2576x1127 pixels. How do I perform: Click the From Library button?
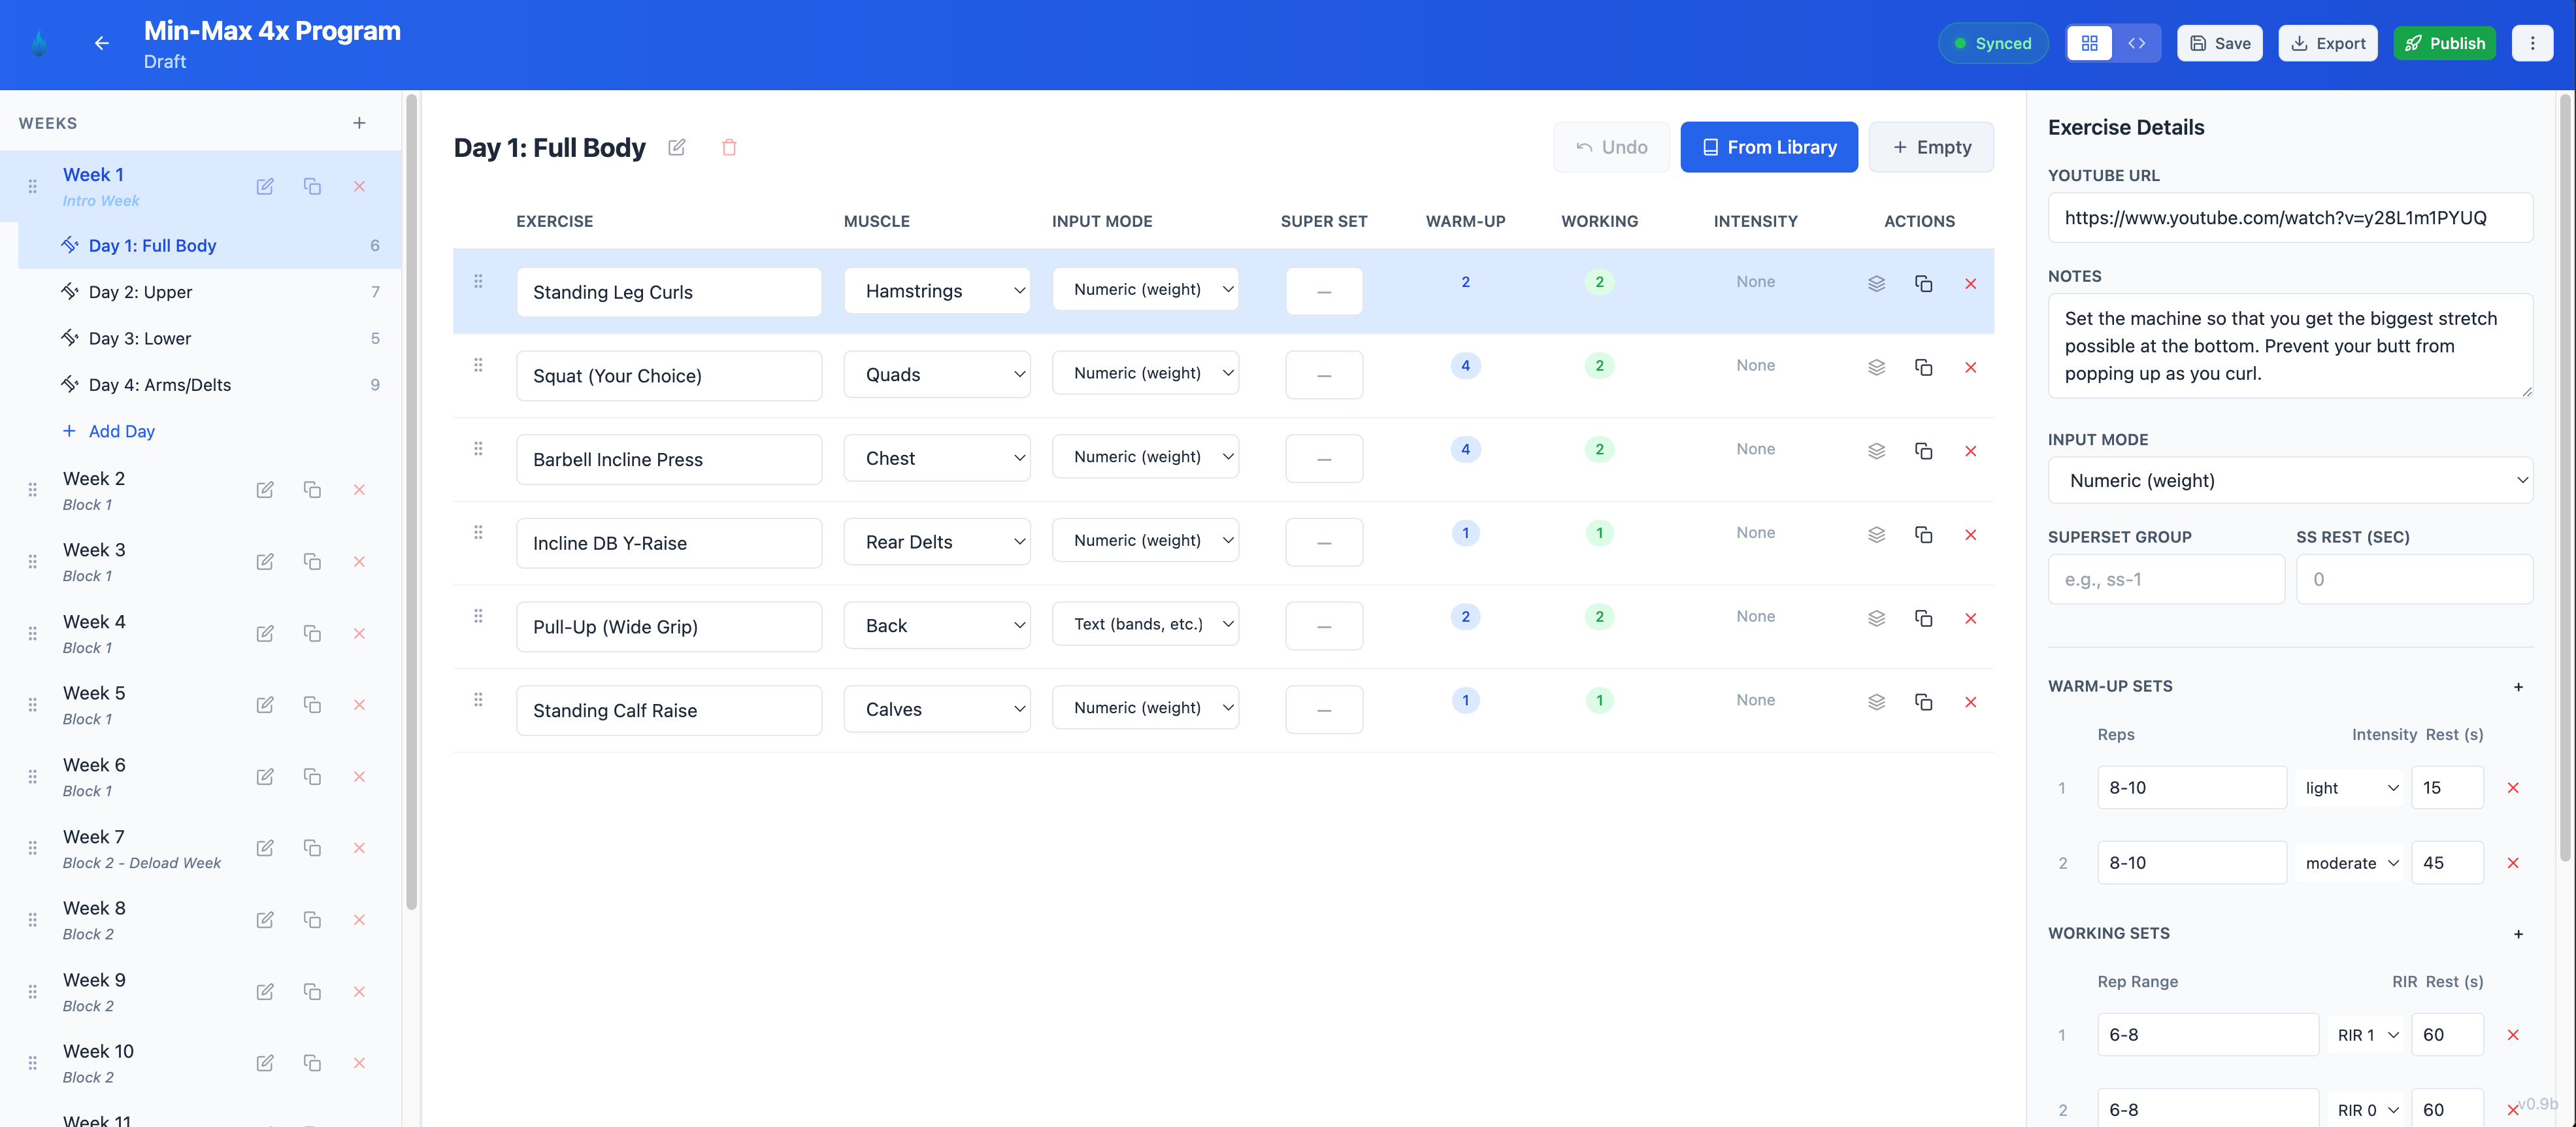tap(1769, 146)
